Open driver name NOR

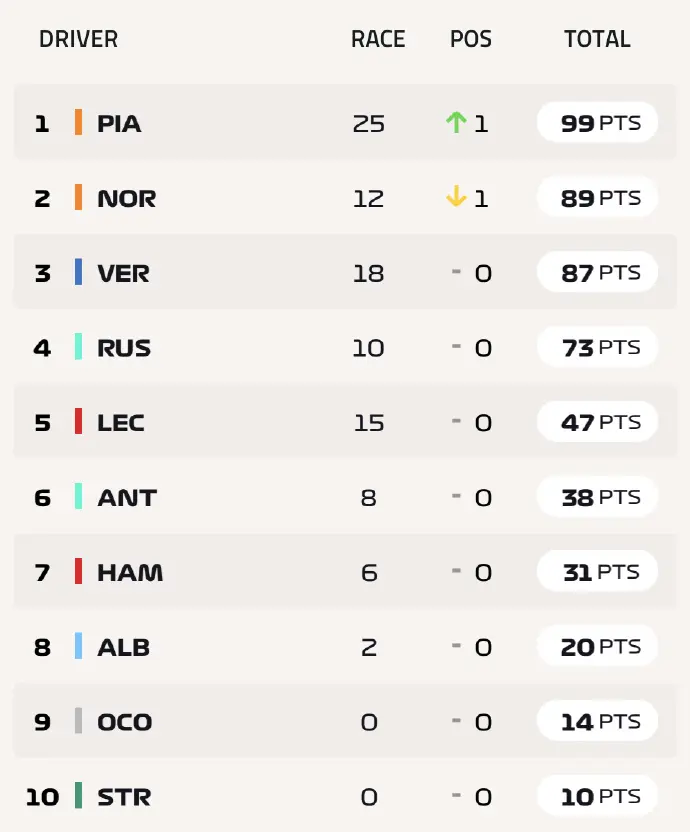127,199
